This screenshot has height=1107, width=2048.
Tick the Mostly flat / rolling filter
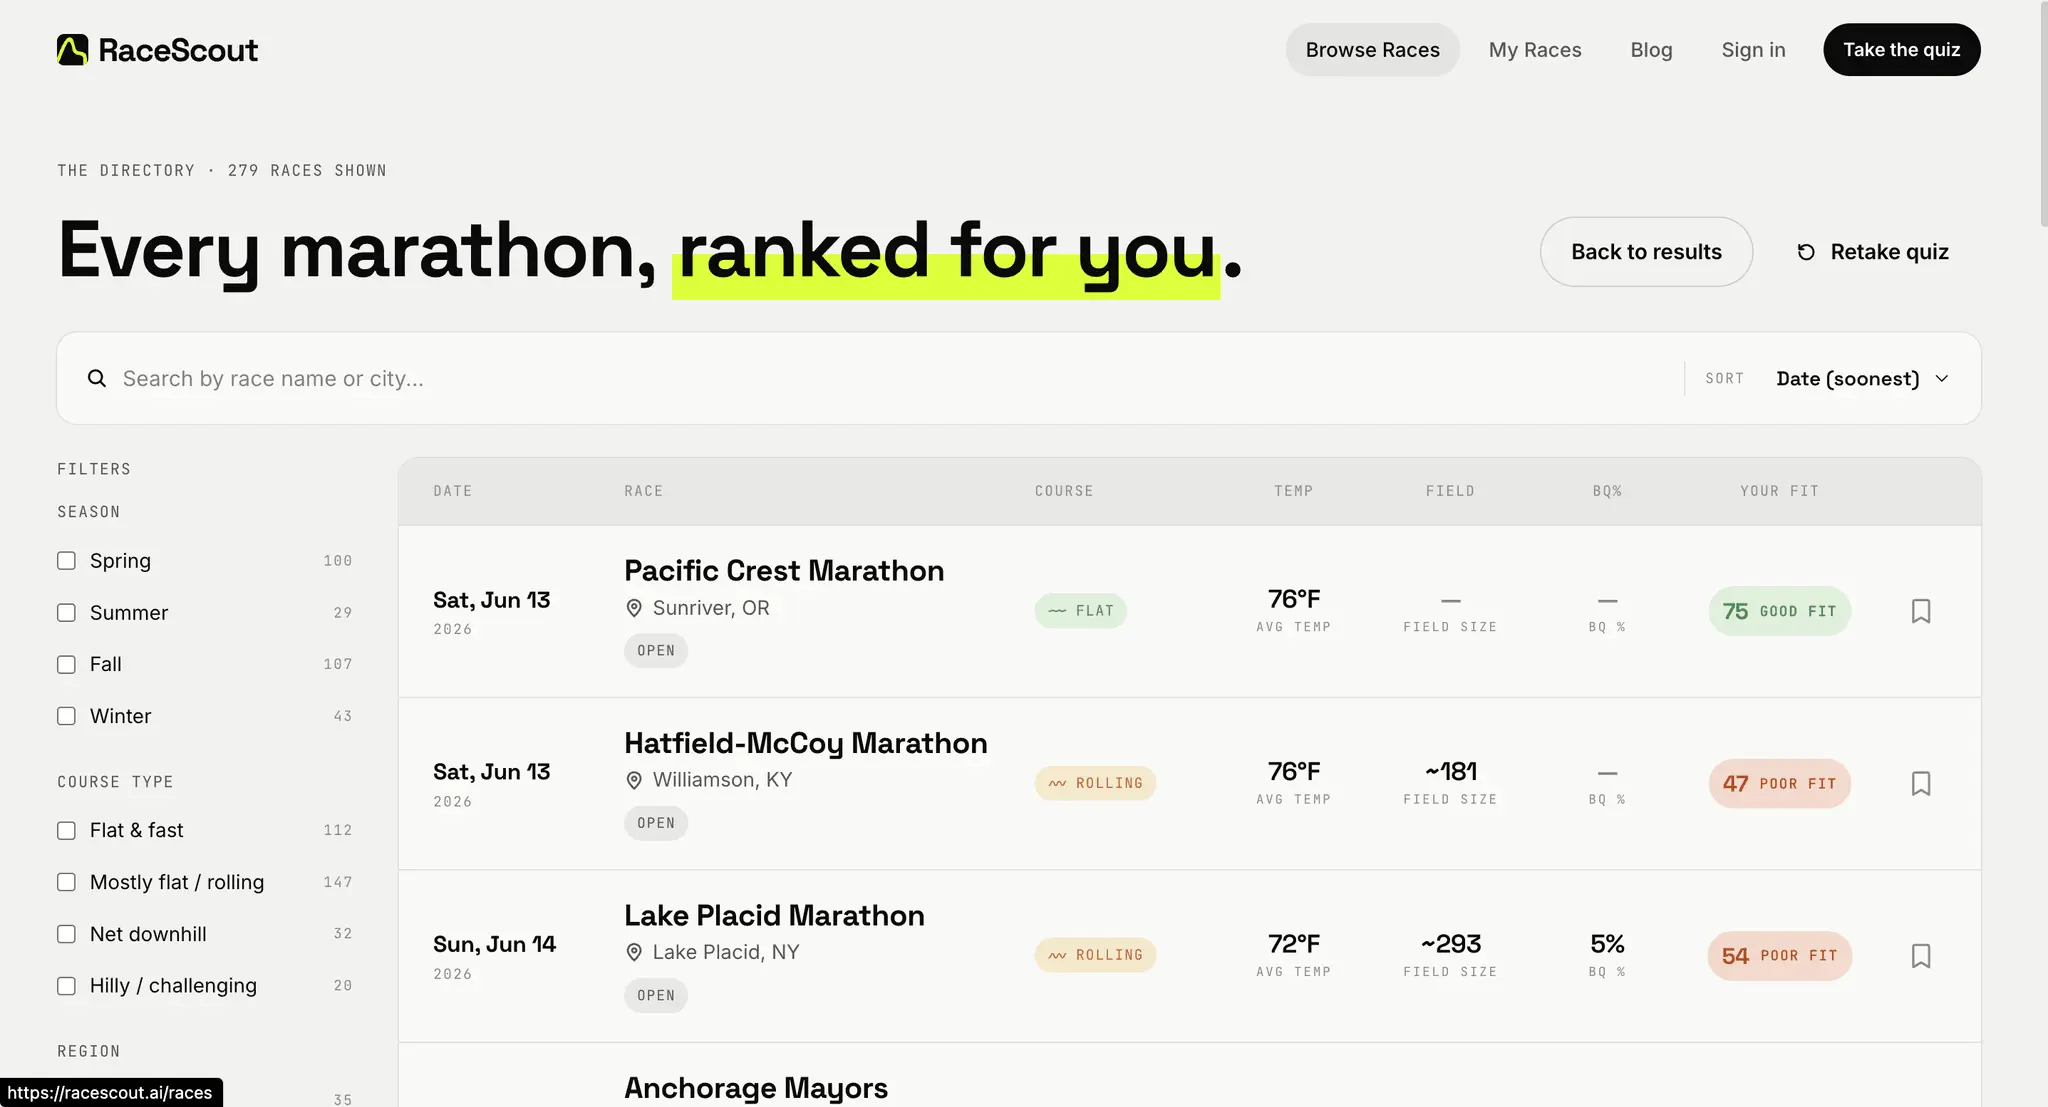[x=66, y=882]
